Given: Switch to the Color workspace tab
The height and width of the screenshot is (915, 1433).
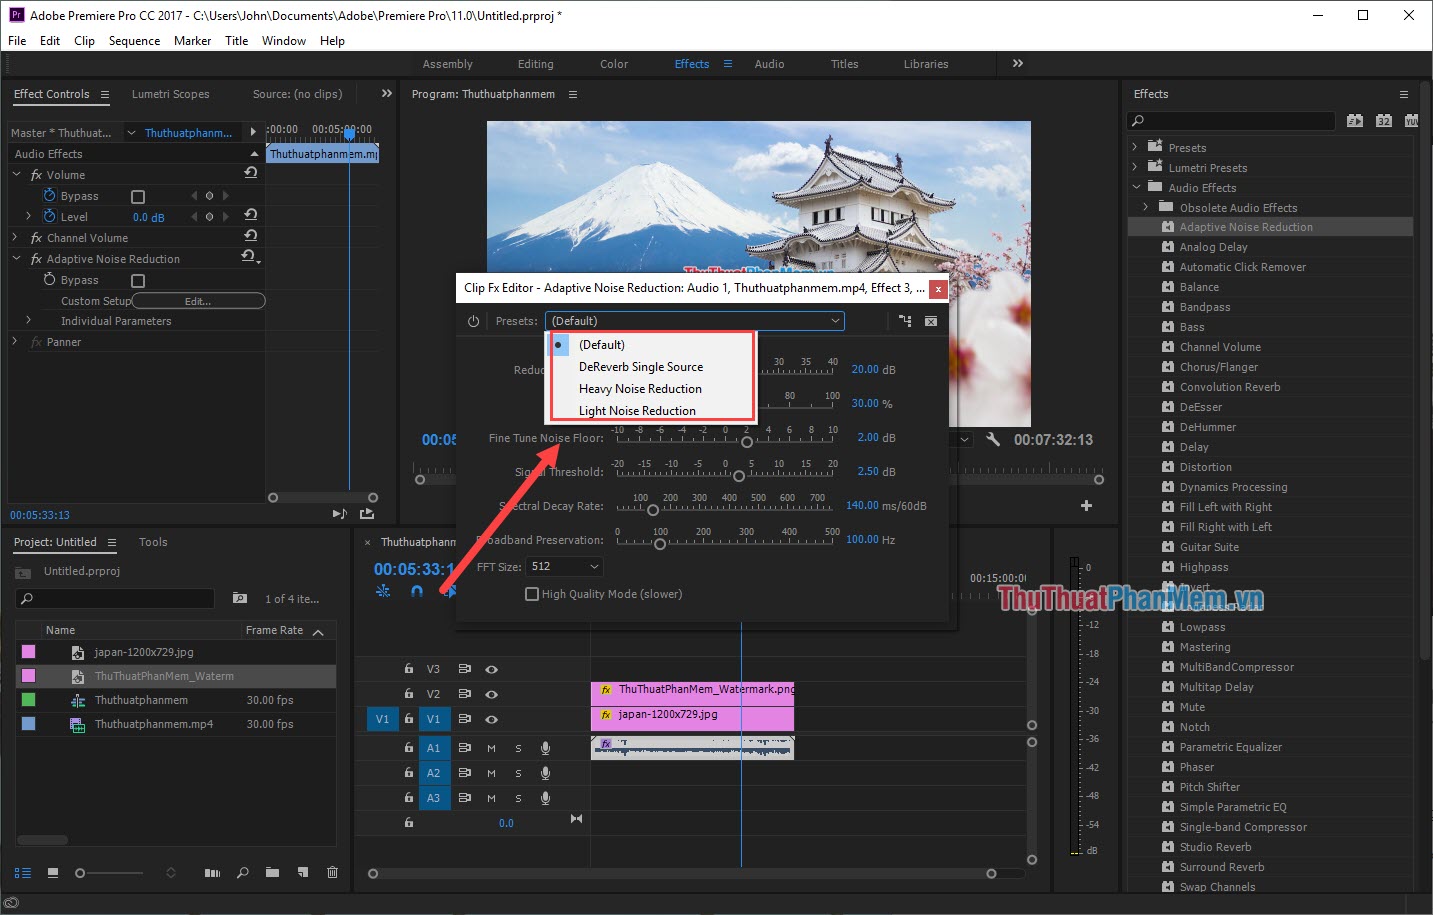Looking at the screenshot, I should (x=613, y=63).
